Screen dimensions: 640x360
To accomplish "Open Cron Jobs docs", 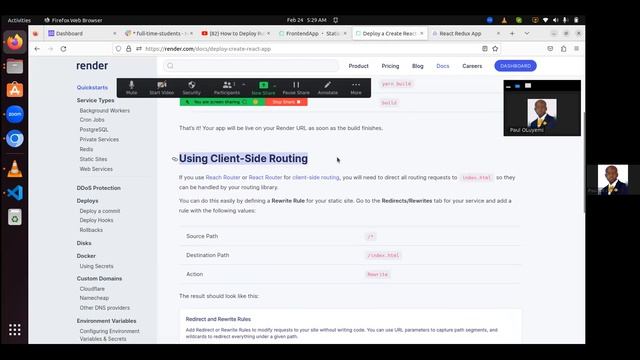I will pos(92,120).
